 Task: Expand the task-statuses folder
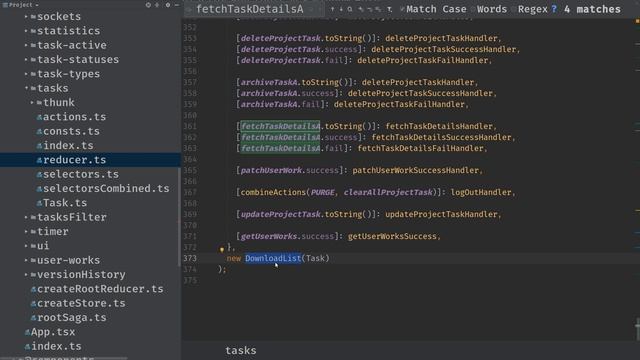pos(26,60)
